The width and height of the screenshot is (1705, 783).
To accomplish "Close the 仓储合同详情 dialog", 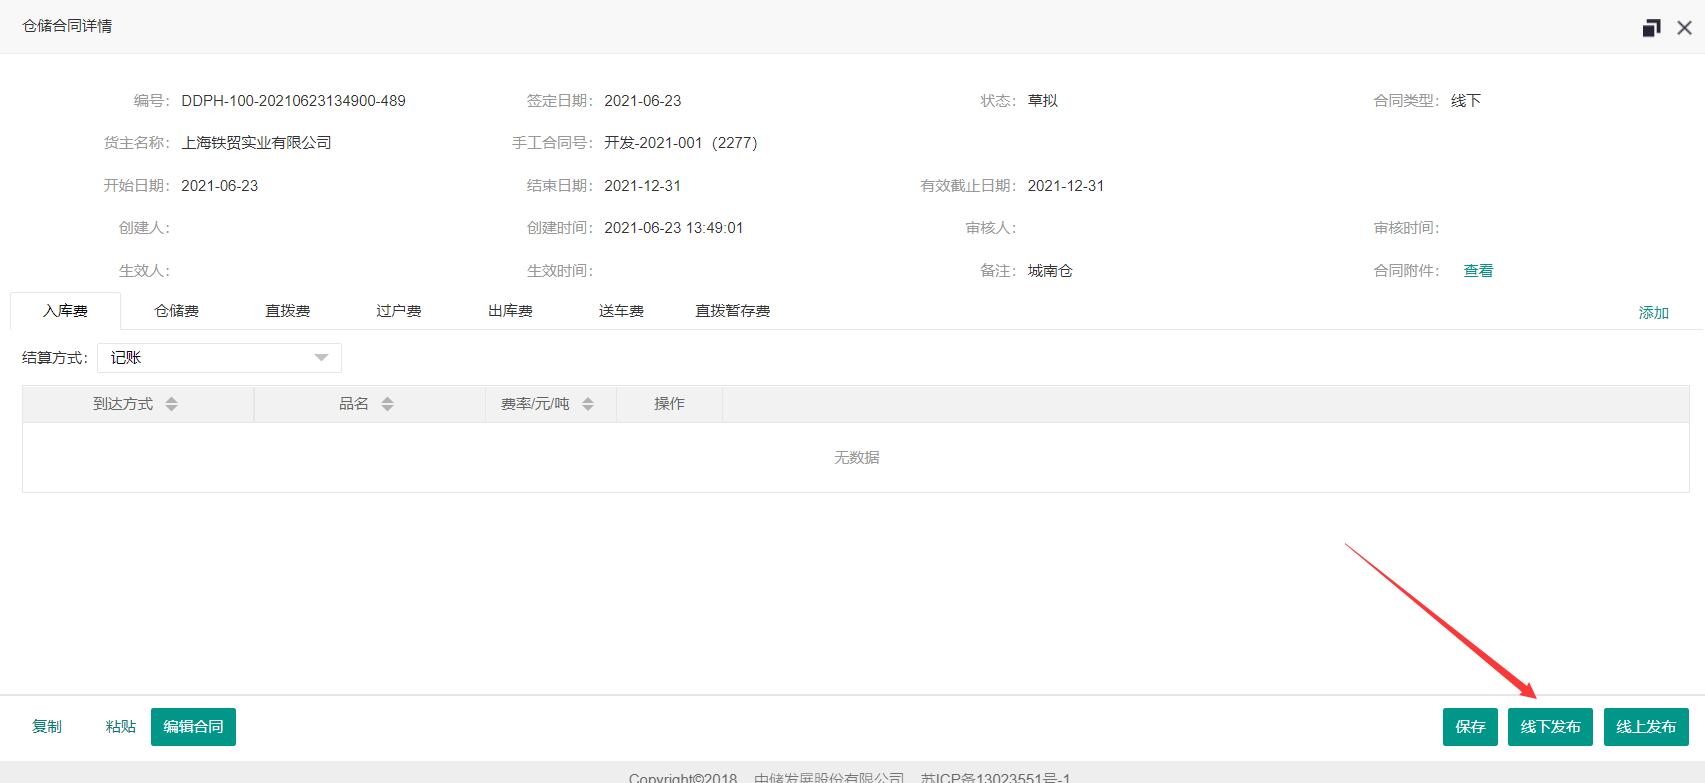I will tap(1684, 28).
